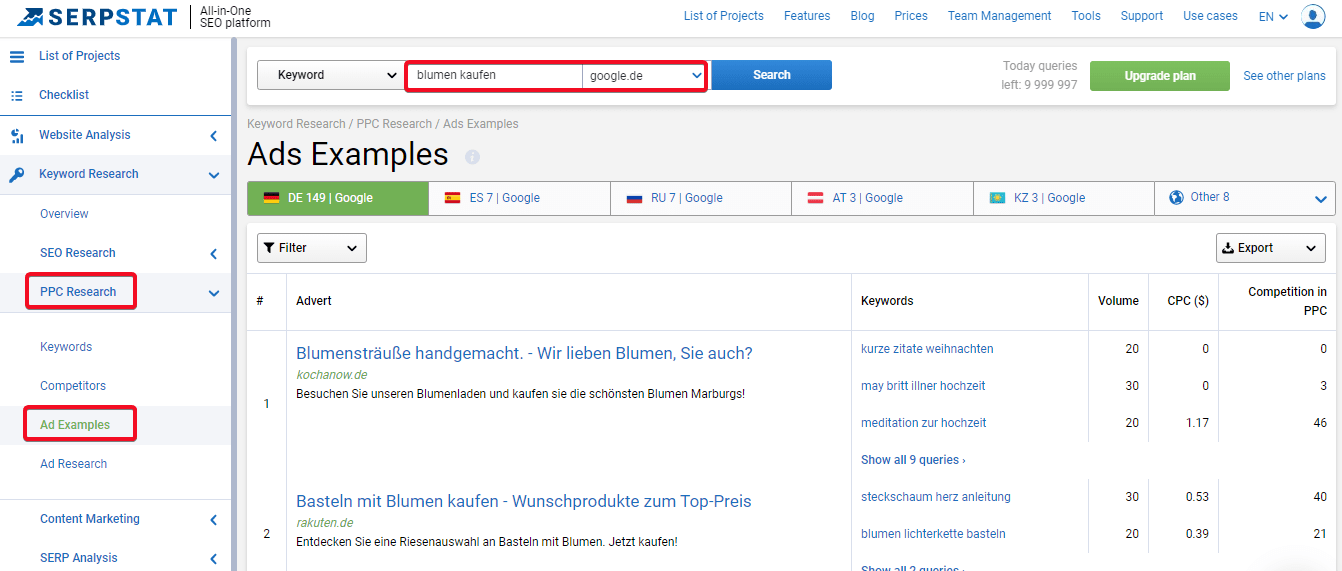Click the Checklist sidebar icon
Image resolution: width=1342 pixels, height=571 pixels.
17,95
